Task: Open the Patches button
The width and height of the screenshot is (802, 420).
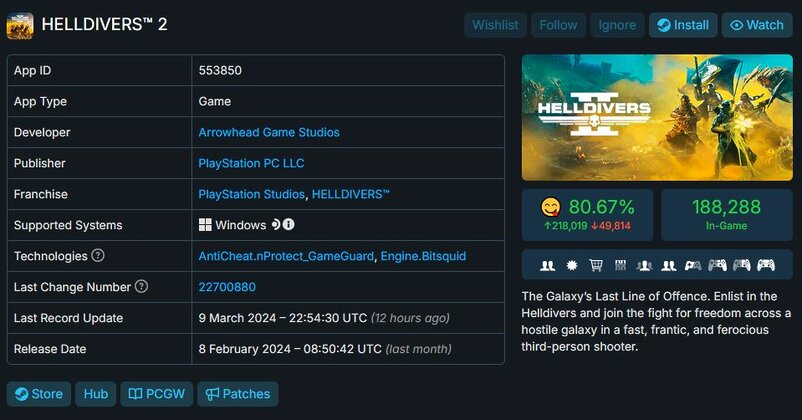Action: point(238,394)
